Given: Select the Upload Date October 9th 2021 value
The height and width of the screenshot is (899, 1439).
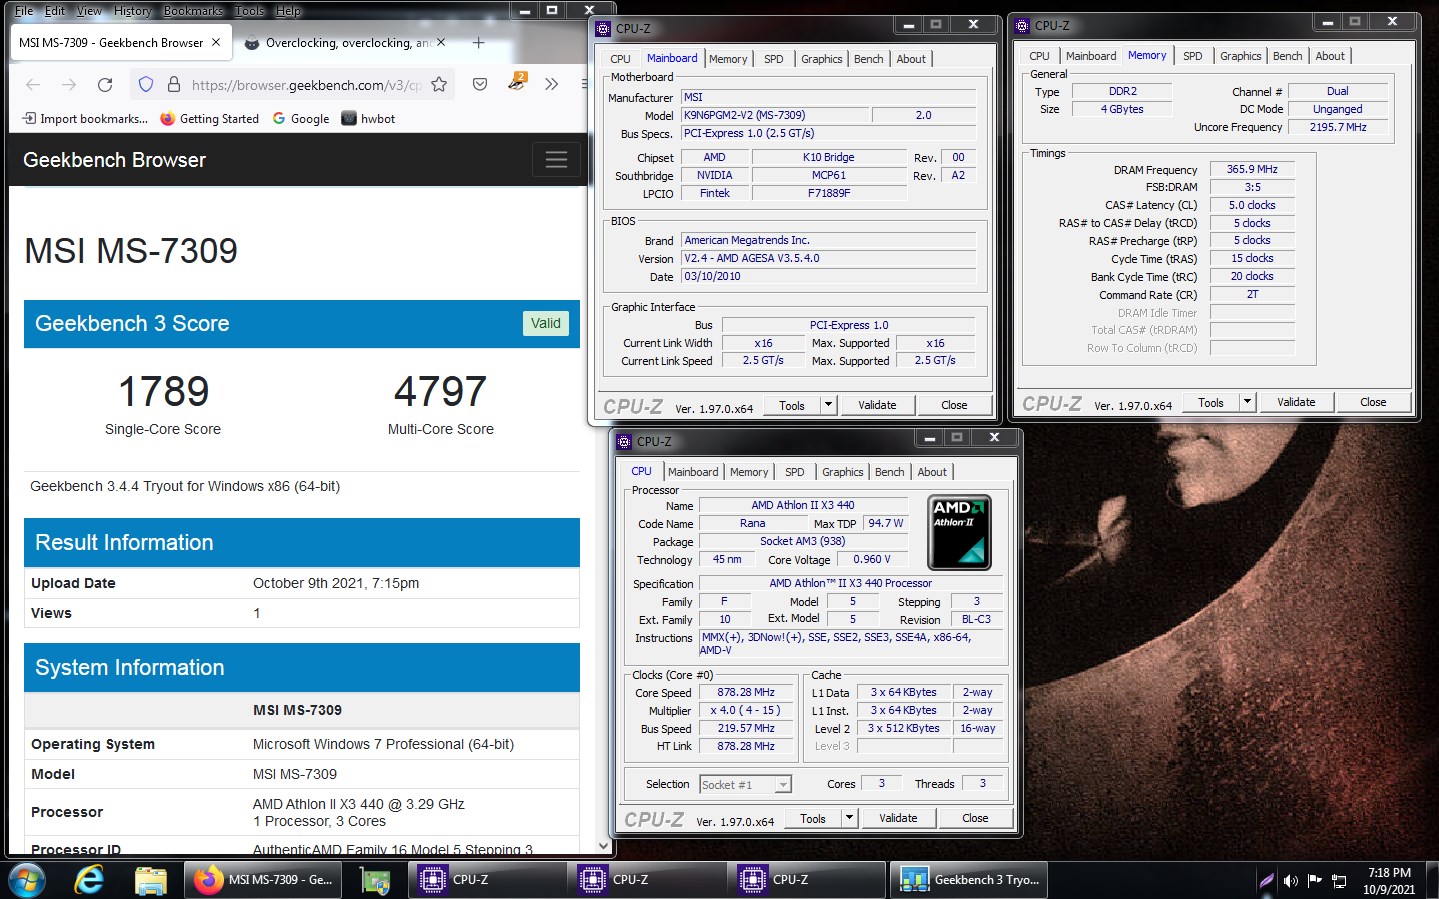Looking at the screenshot, I should tap(336, 583).
